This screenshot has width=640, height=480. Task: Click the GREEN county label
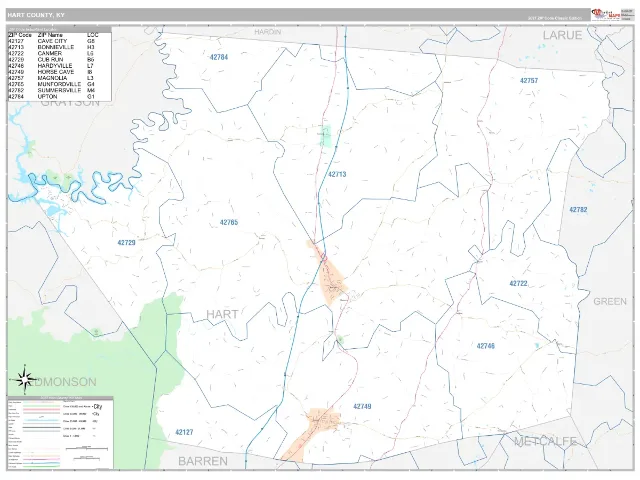coord(610,302)
